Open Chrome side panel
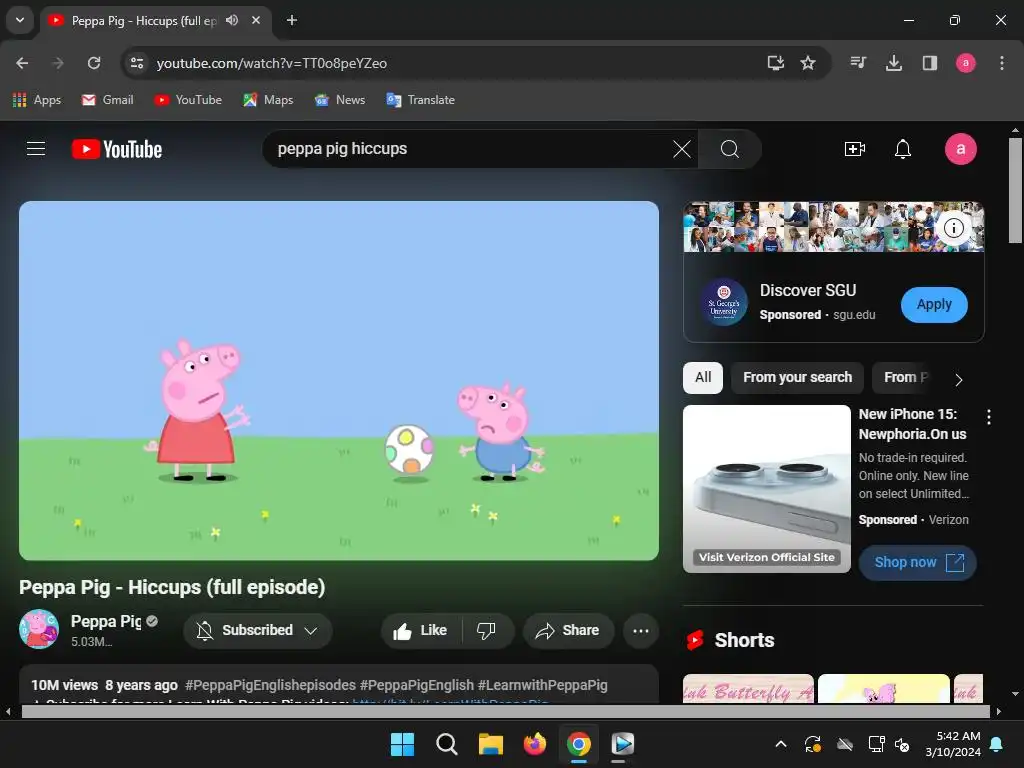 click(929, 63)
